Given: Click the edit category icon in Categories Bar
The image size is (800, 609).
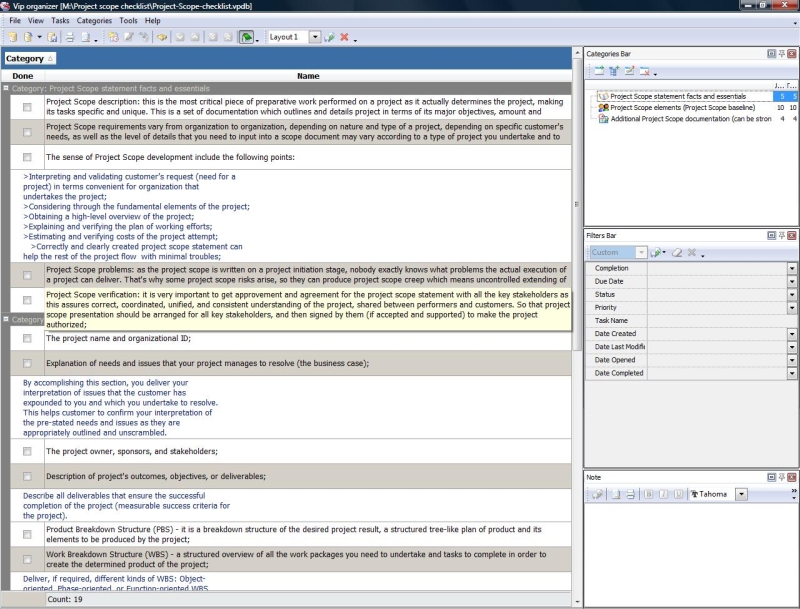Looking at the screenshot, I should click(x=630, y=71).
